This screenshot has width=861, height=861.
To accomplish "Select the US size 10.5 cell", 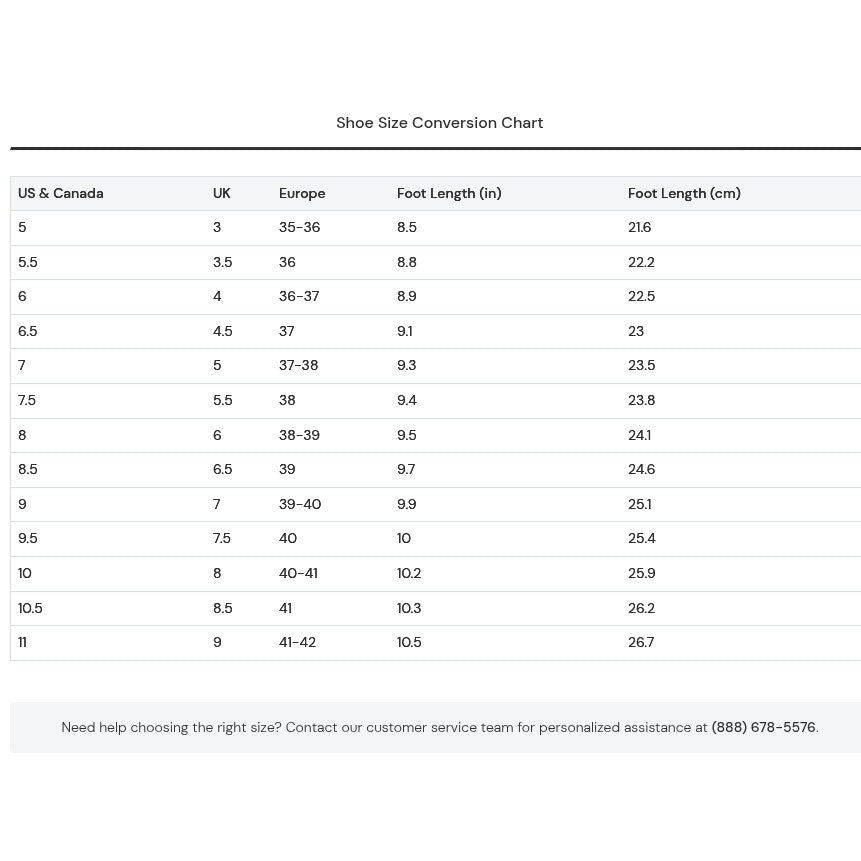I will (x=30, y=608).
